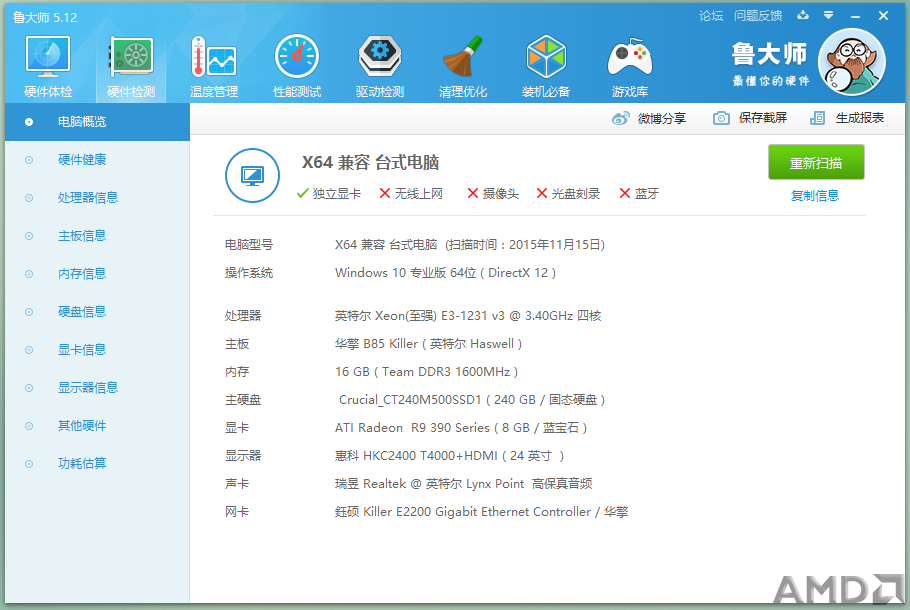Click the camera icon for 保存截屏
910x610 pixels.
pos(721,118)
